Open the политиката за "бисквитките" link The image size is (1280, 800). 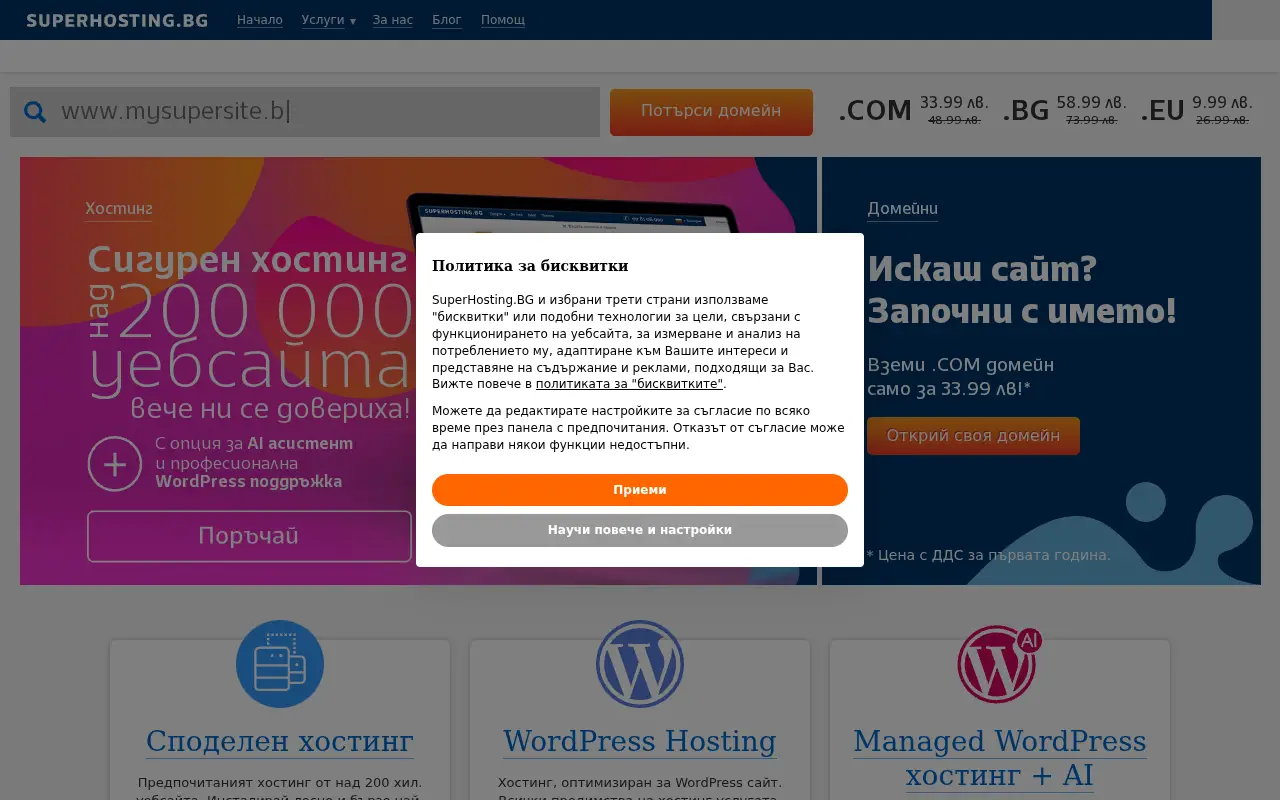(x=629, y=384)
